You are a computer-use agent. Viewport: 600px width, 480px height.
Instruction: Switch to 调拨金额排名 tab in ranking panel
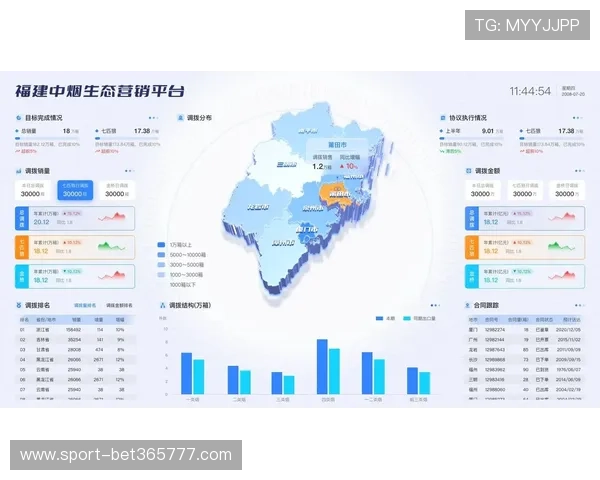120,305
